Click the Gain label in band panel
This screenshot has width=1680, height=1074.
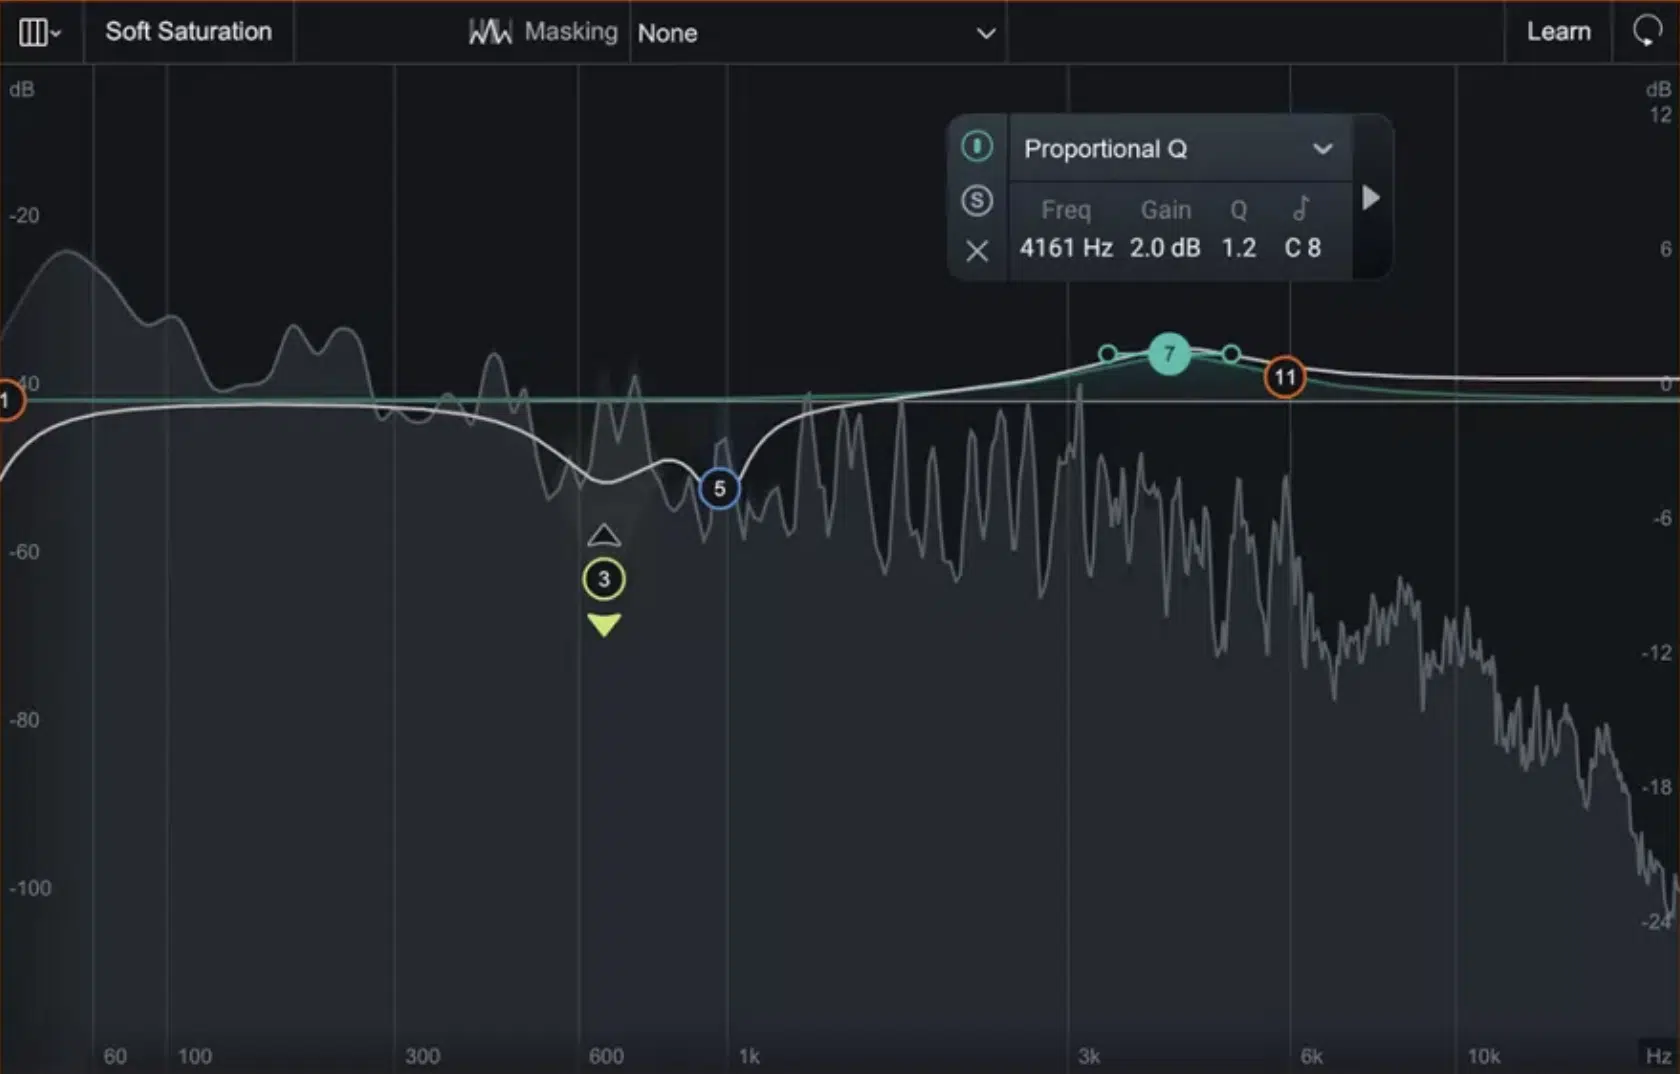[1166, 210]
